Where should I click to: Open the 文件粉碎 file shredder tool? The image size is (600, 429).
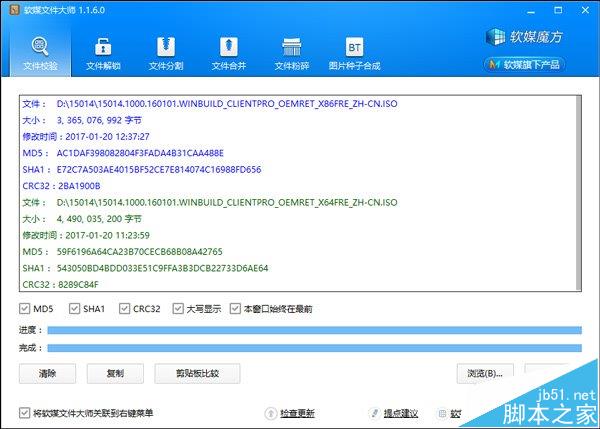click(x=292, y=54)
